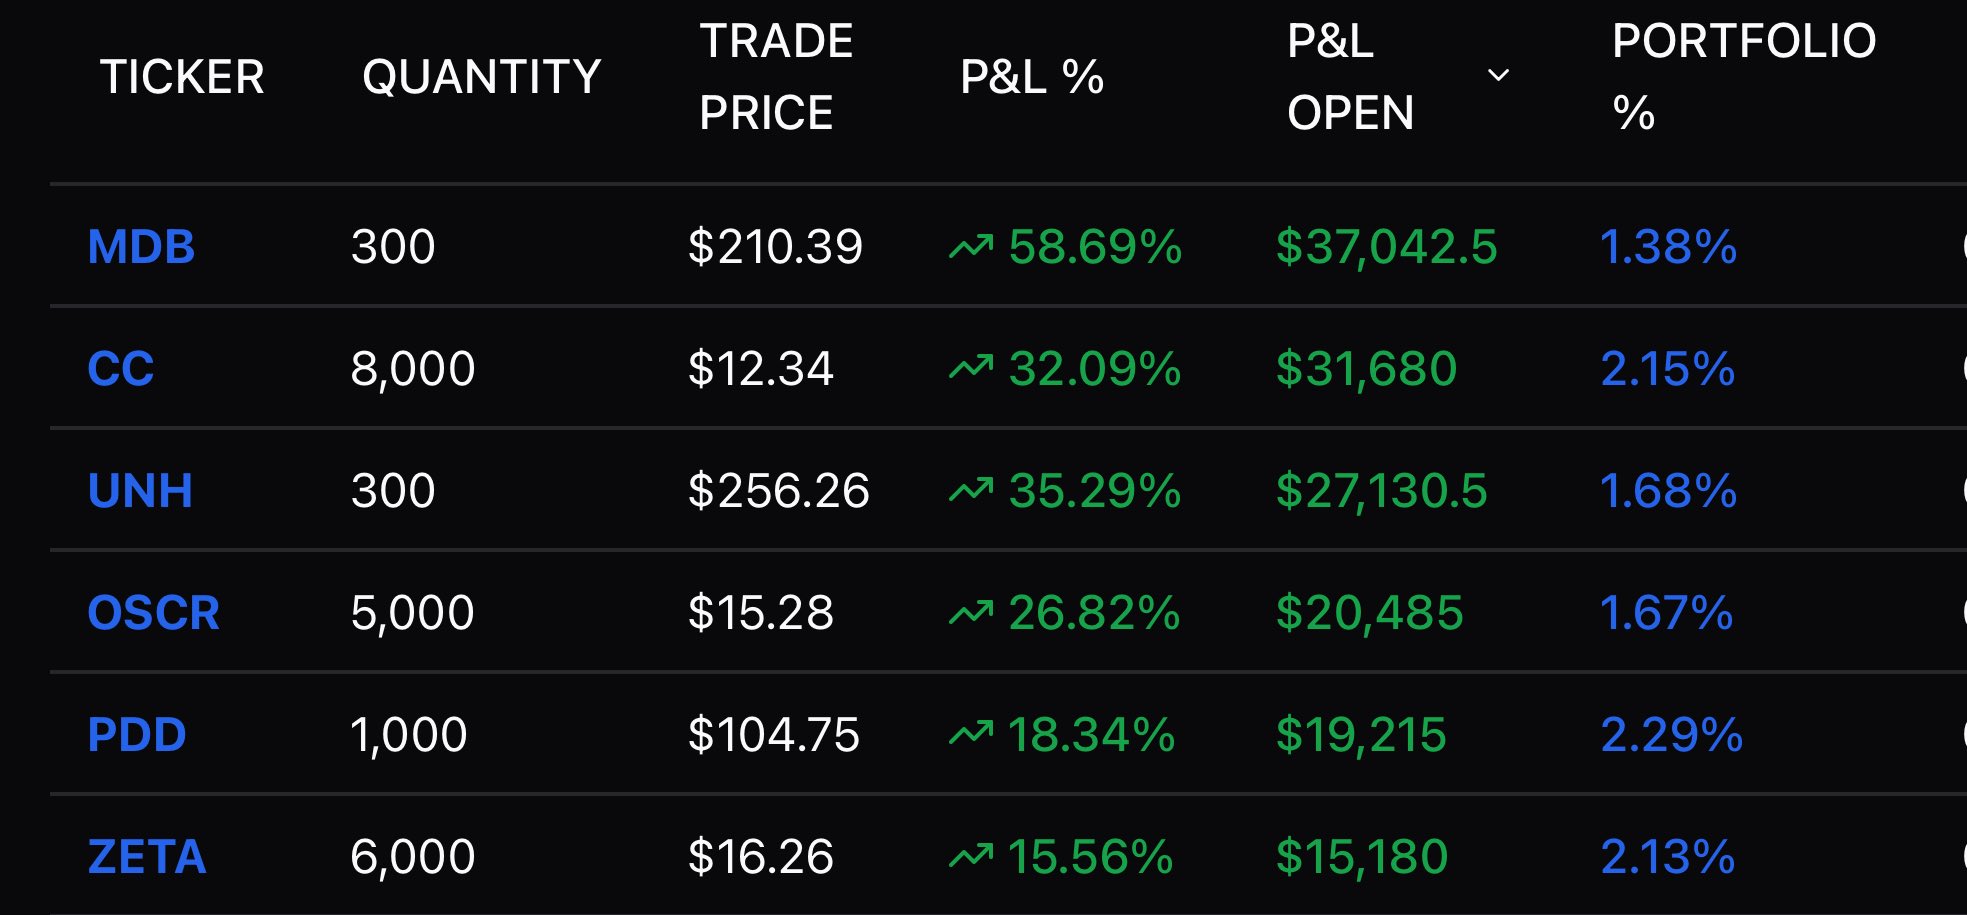Sort by the TRADE PRICE column header
The width and height of the screenshot is (1967, 915).
pyautogui.click(x=776, y=77)
